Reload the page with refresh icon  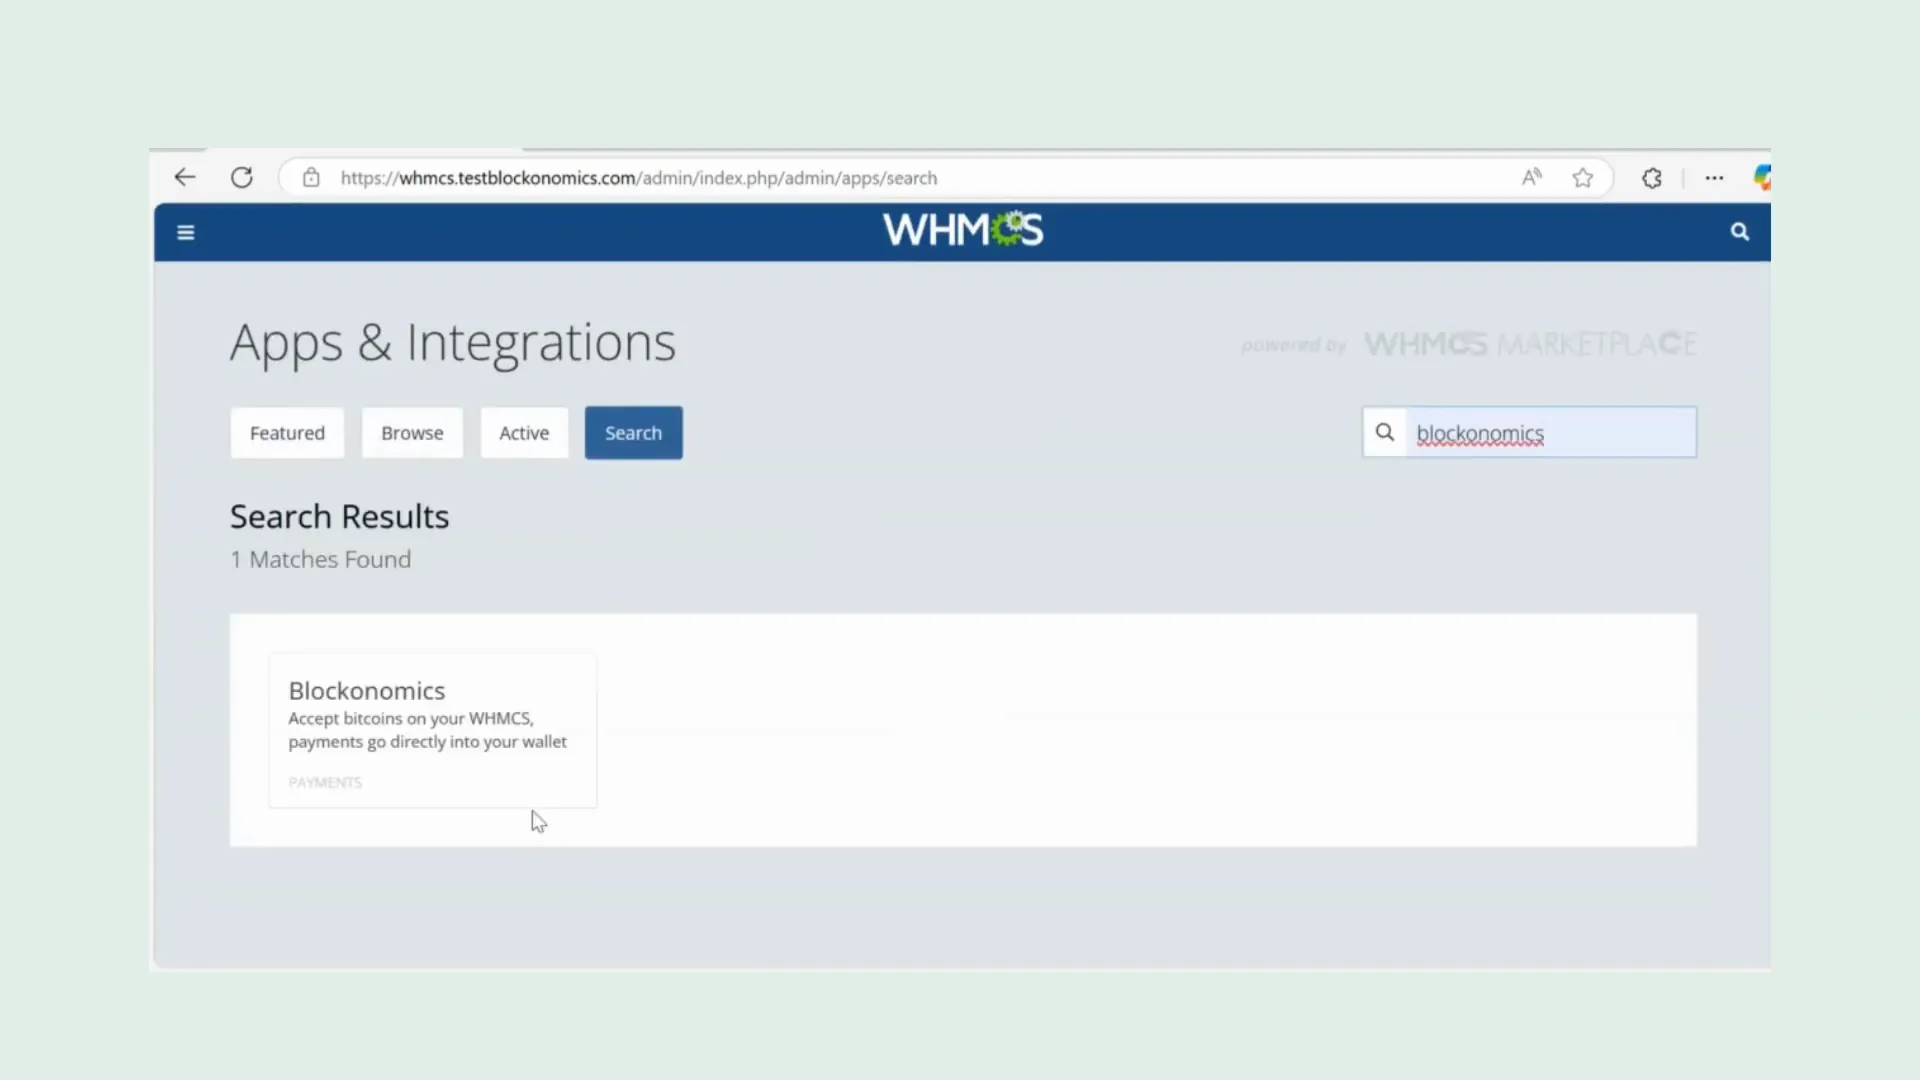pos(242,178)
